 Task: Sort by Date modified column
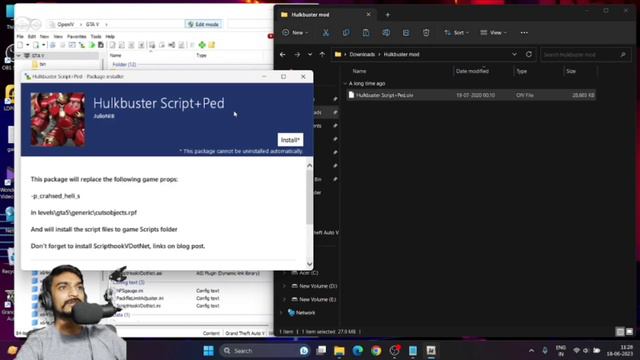click(472, 71)
